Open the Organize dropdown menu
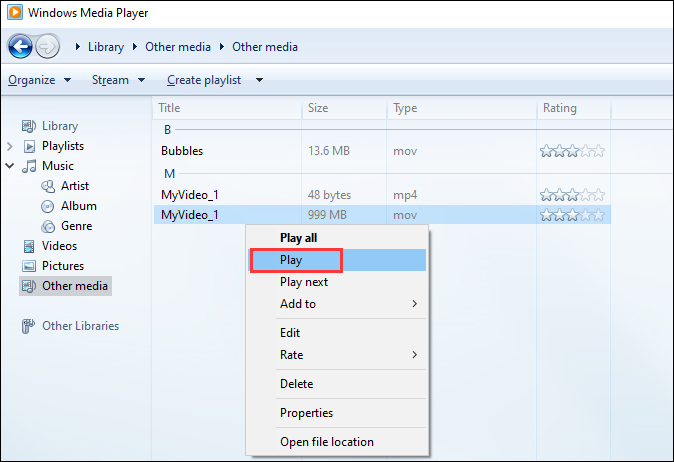Viewport: 674px width, 462px height. click(39, 80)
